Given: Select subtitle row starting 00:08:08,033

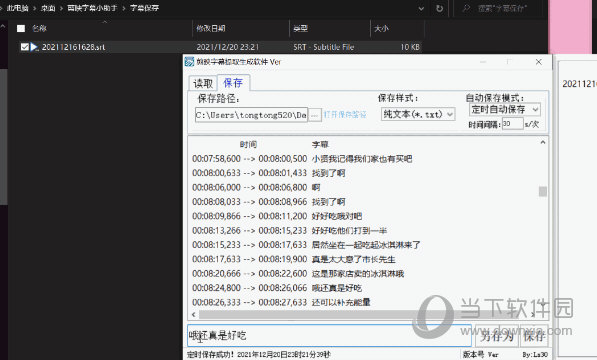Looking at the screenshot, I should tap(269, 202).
